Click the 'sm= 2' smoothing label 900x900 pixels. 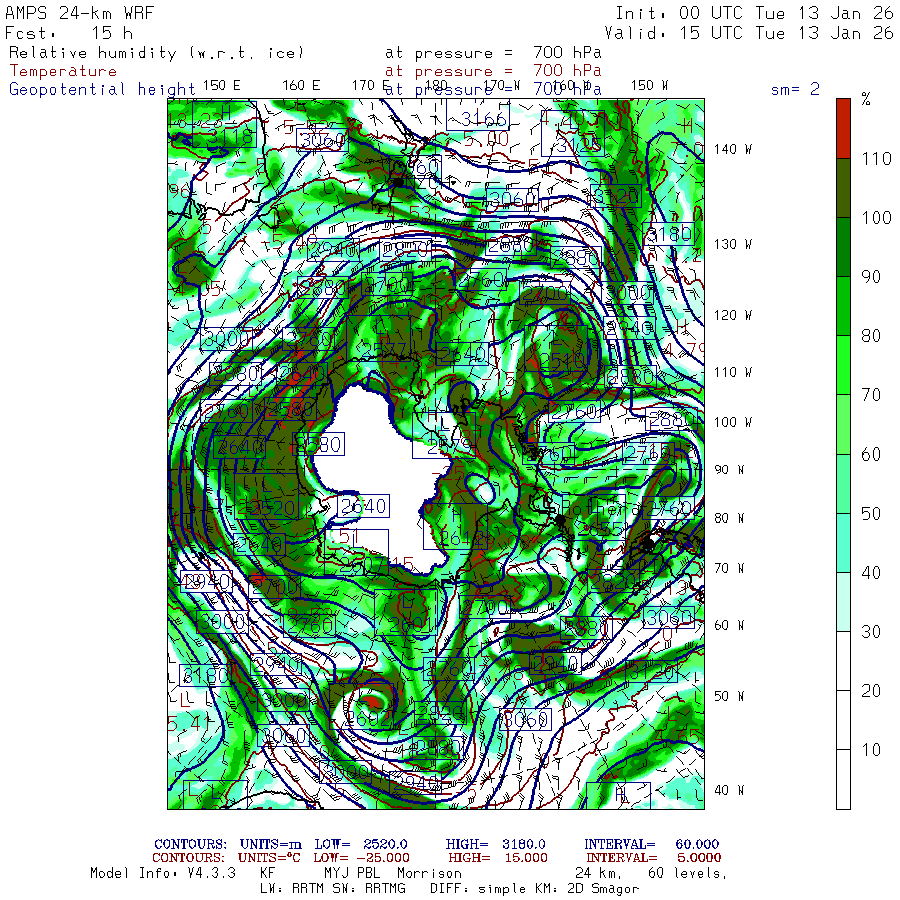(795, 89)
